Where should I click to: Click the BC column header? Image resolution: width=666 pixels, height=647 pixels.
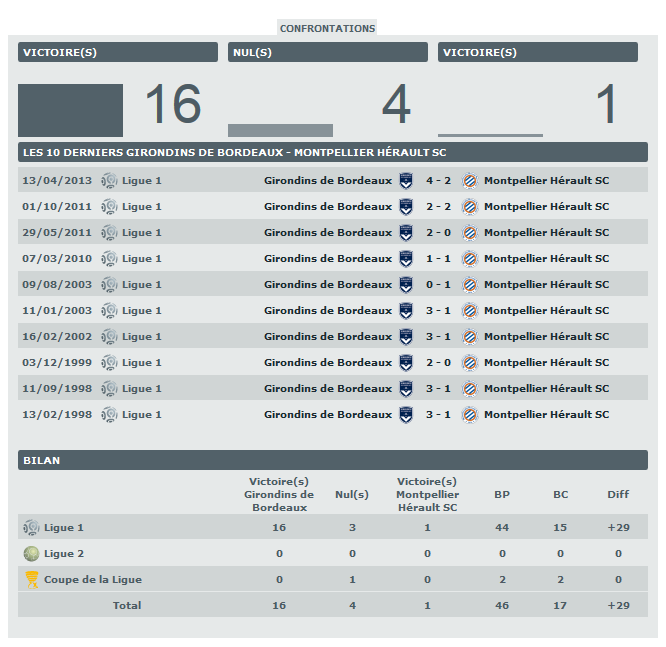click(560, 494)
